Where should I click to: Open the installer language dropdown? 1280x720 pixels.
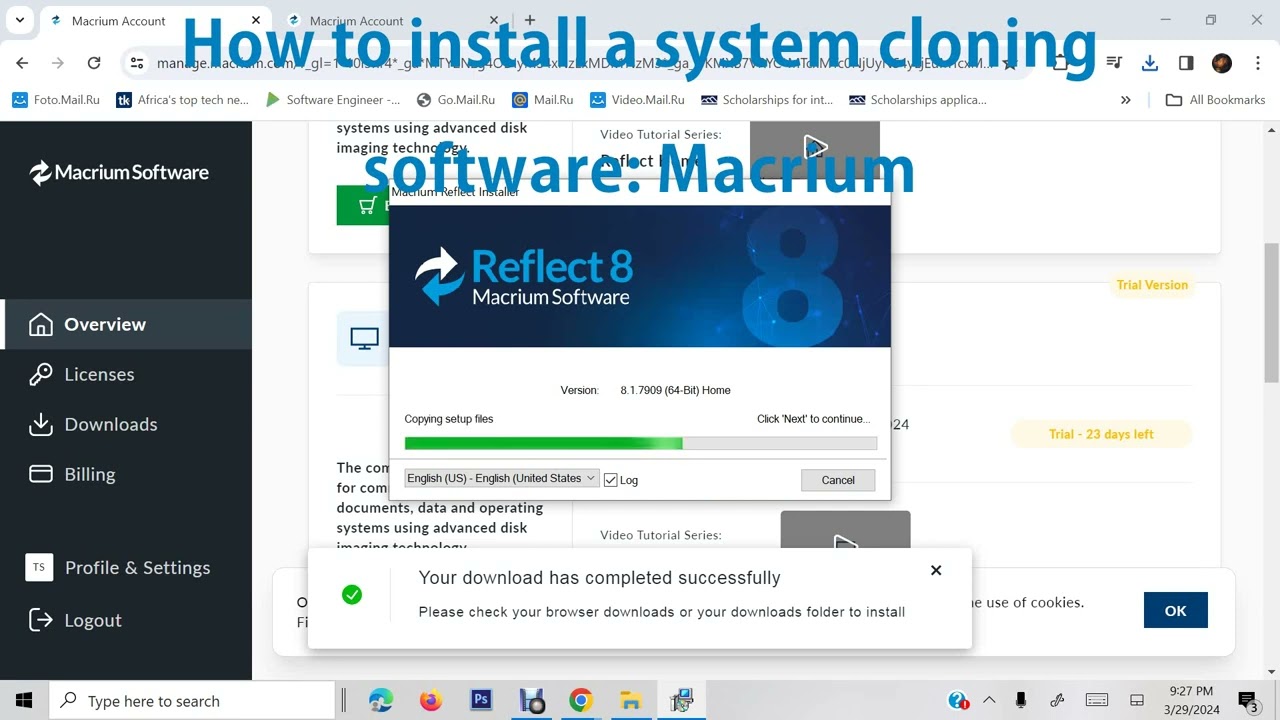tap(501, 478)
